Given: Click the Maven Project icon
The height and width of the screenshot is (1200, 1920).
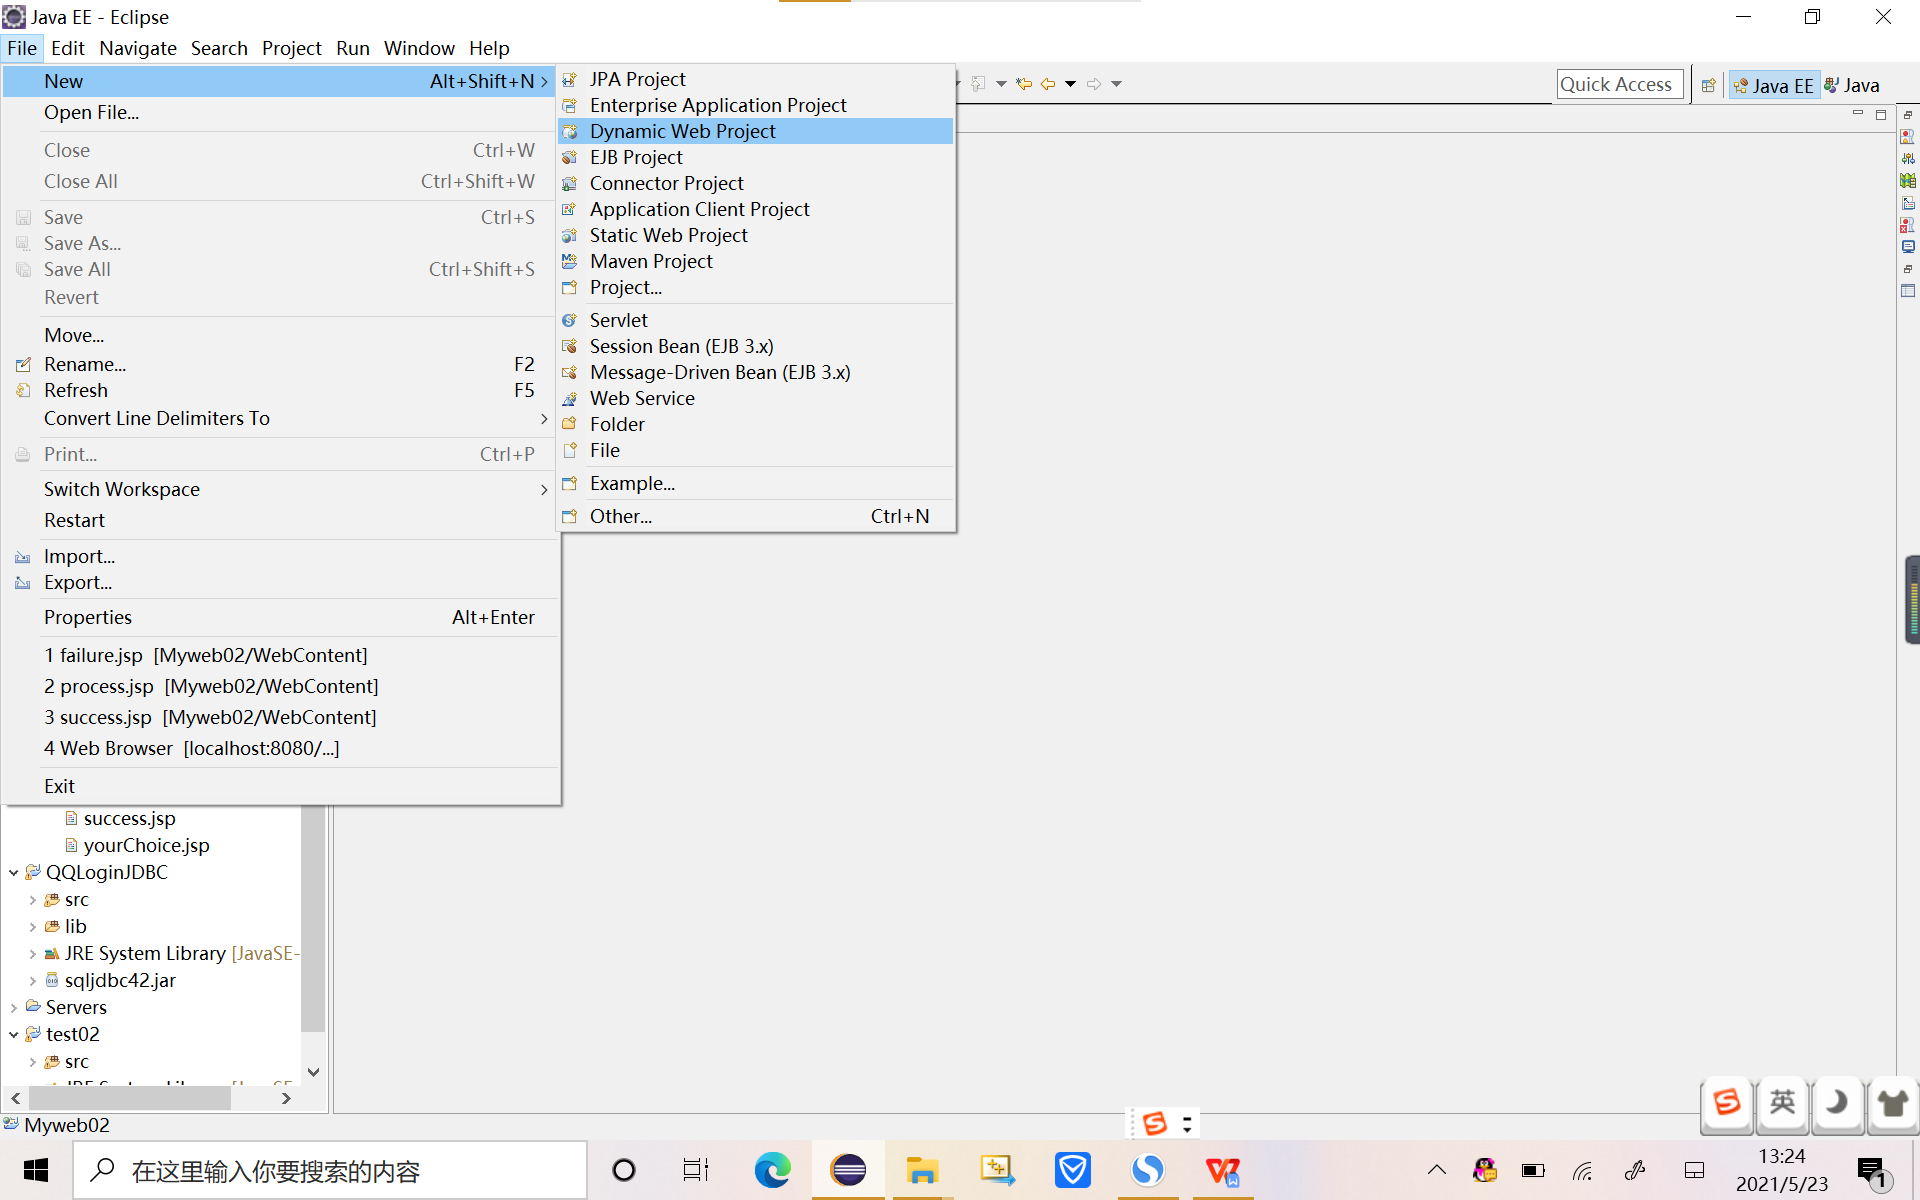Looking at the screenshot, I should click(x=570, y=261).
